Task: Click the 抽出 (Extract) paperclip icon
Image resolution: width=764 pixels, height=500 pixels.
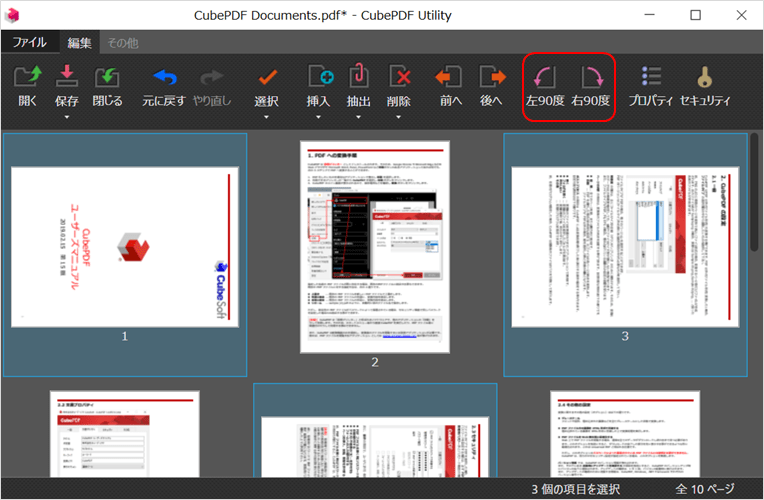Action: pyautogui.click(x=359, y=76)
